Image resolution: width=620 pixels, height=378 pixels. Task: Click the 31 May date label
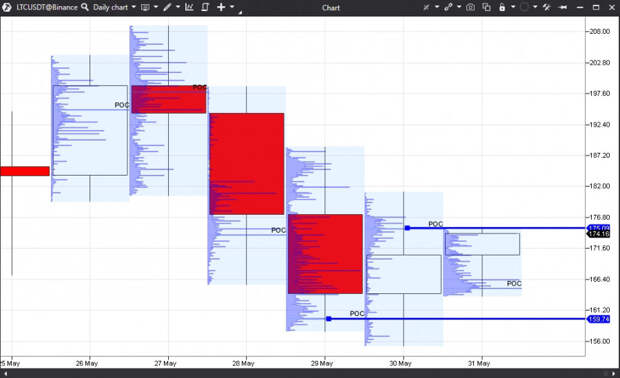coord(479,363)
